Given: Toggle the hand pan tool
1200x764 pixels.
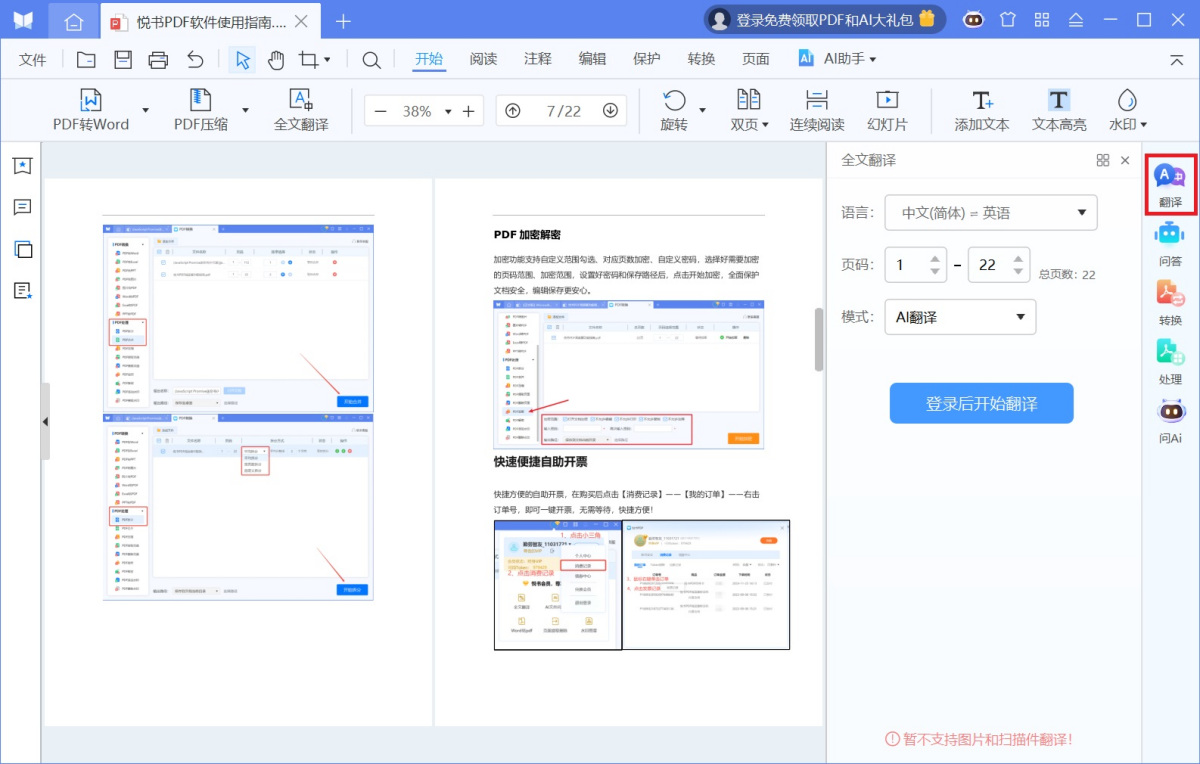Looking at the screenshot, I should [276, 59].
